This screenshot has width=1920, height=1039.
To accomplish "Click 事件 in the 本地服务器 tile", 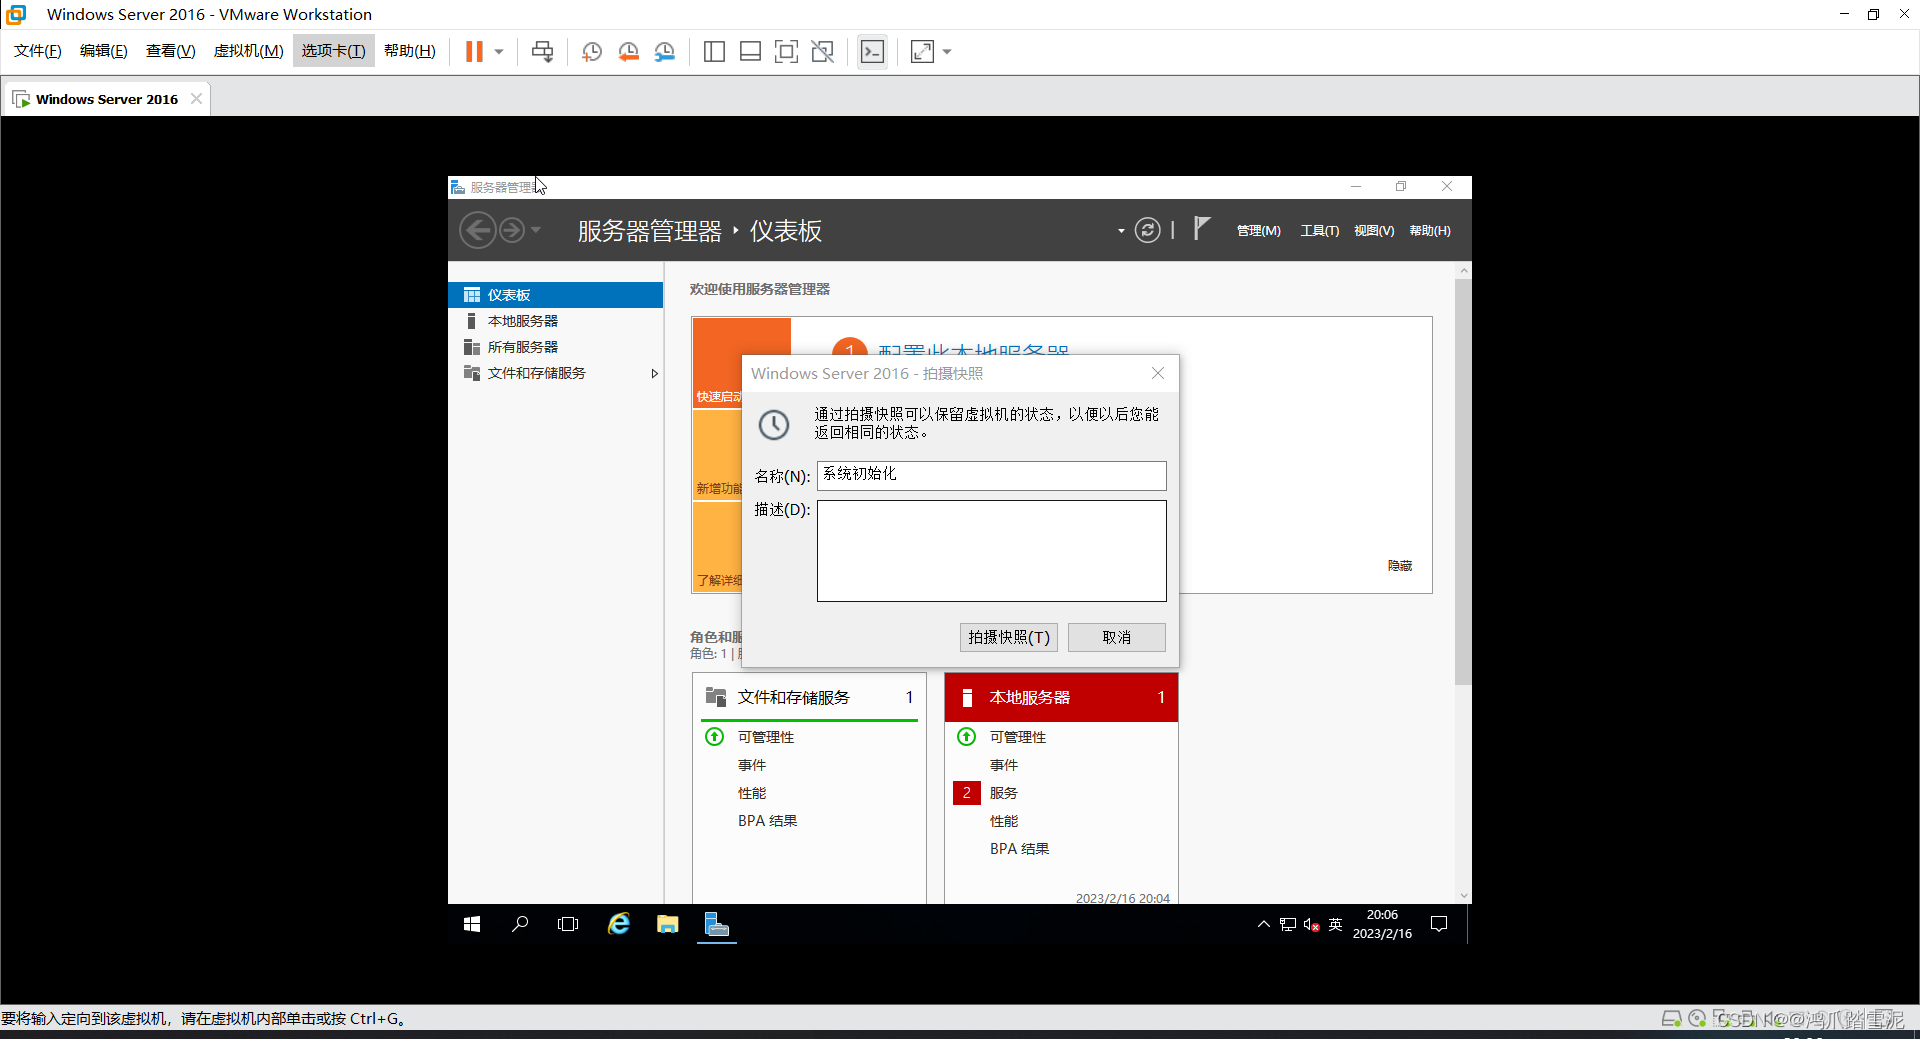I will pos(1004,765).
